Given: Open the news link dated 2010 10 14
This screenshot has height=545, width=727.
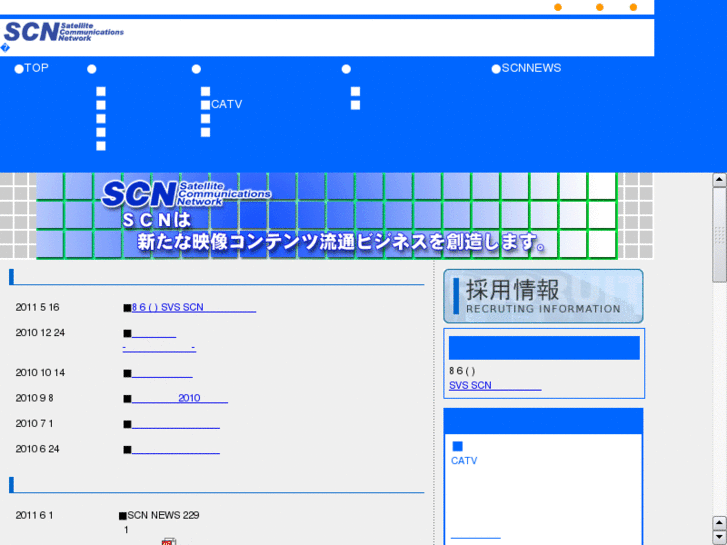Looking at the screenshot, I should coord(162,373).
